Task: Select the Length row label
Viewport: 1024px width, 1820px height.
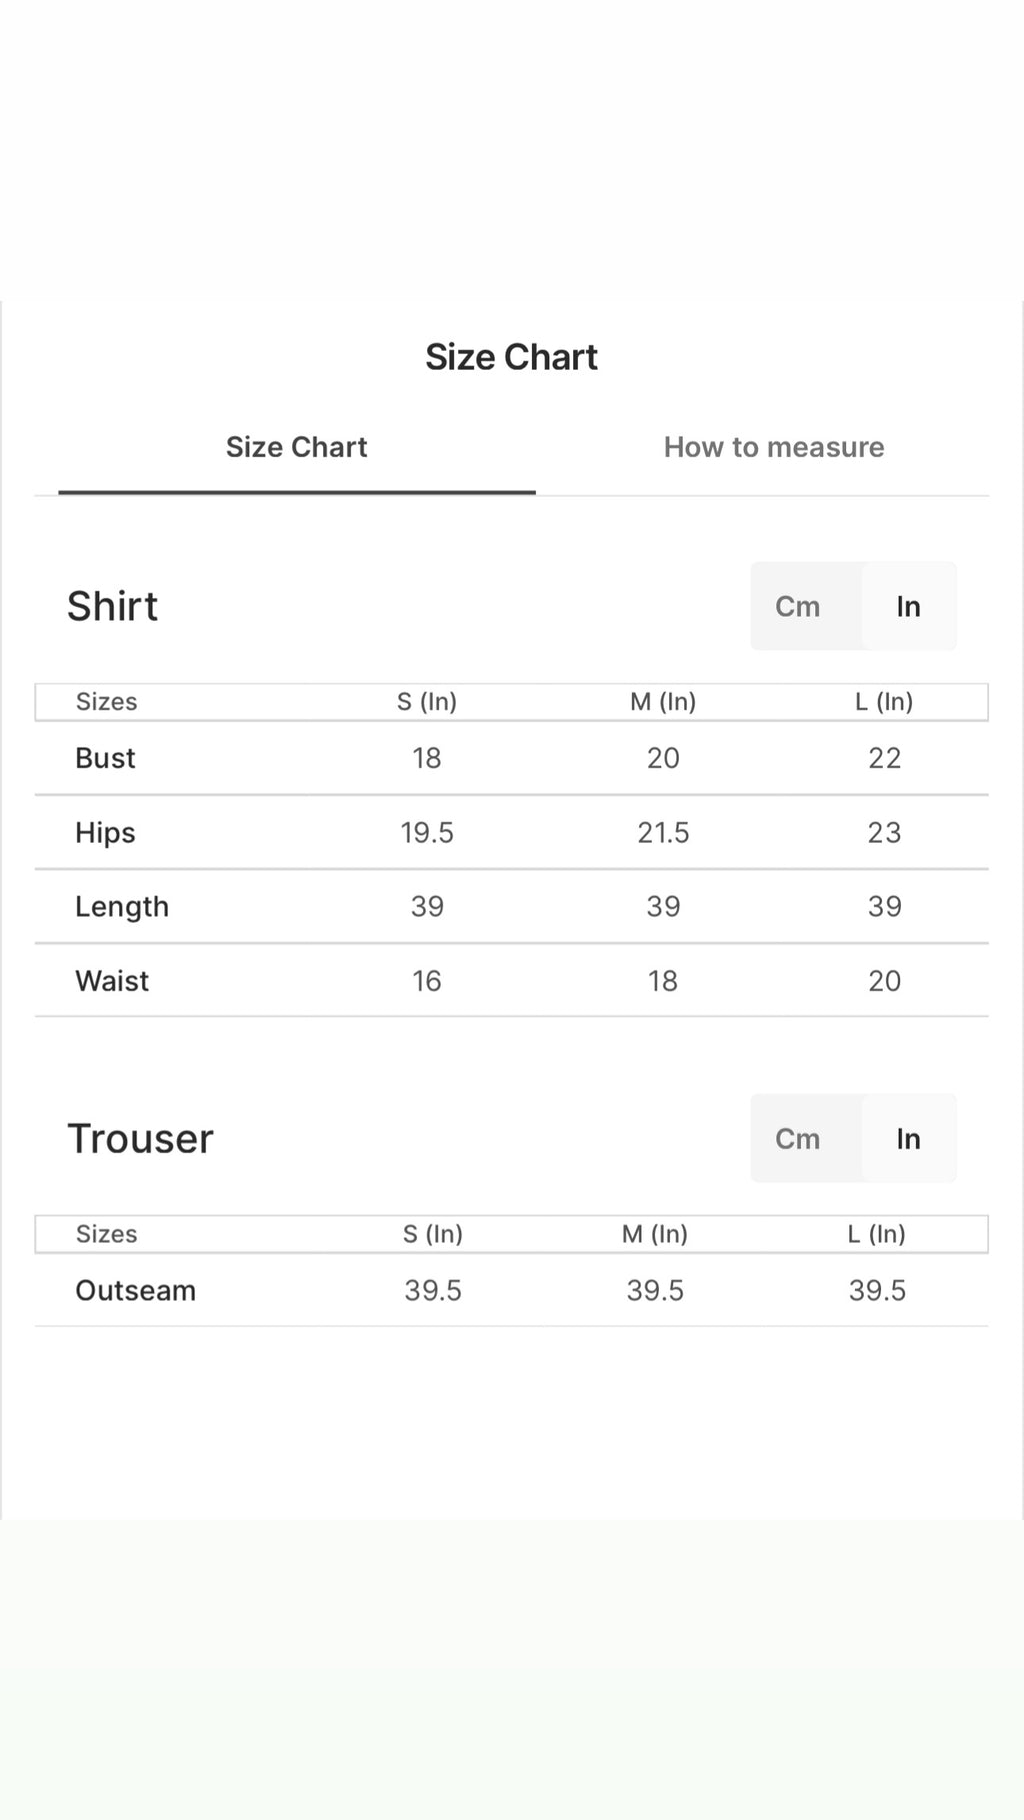Action: coord(122,906)
